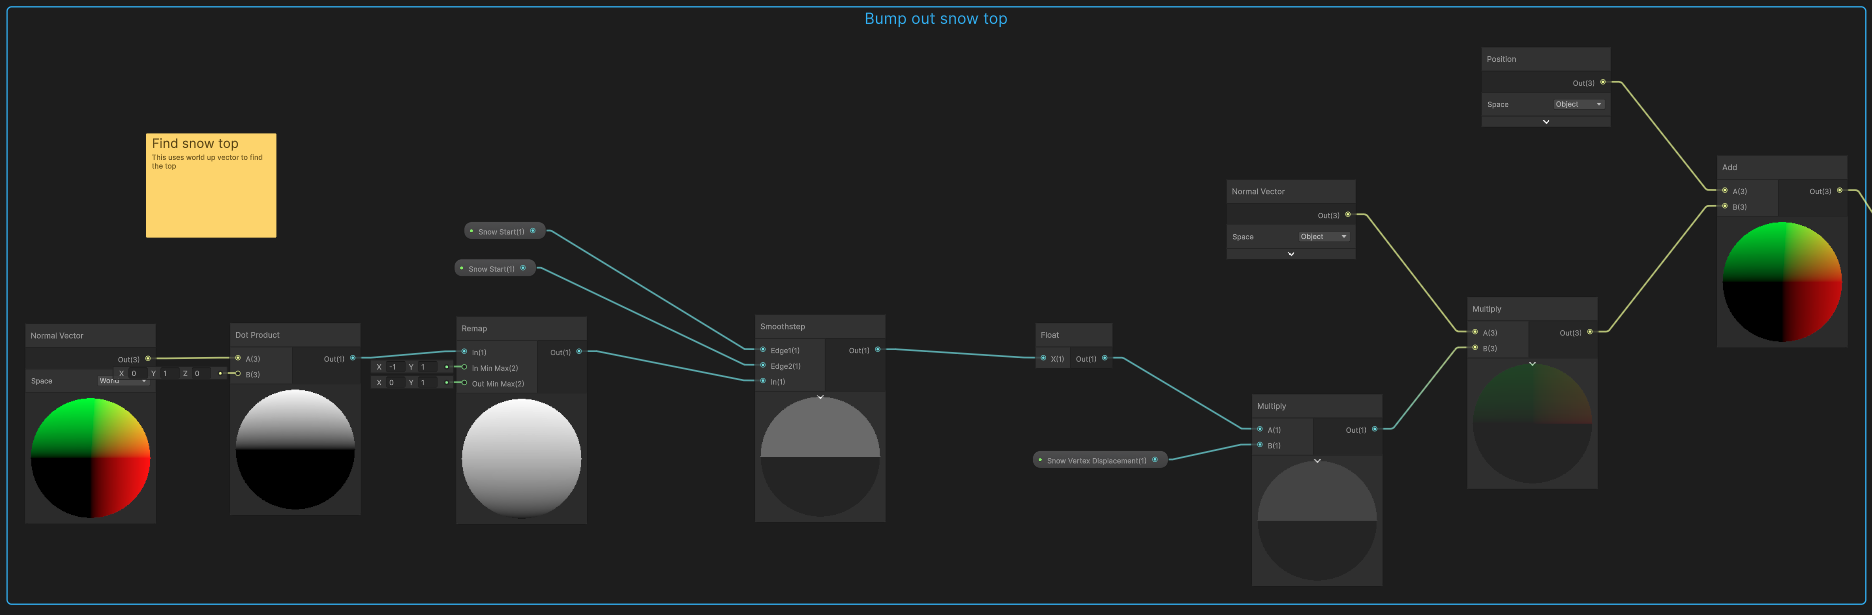Image resolution: width=1872 pixels, height=615 pixels.
Task: Click the Out(1) port of Smoothstep
Action: [878, 350]
